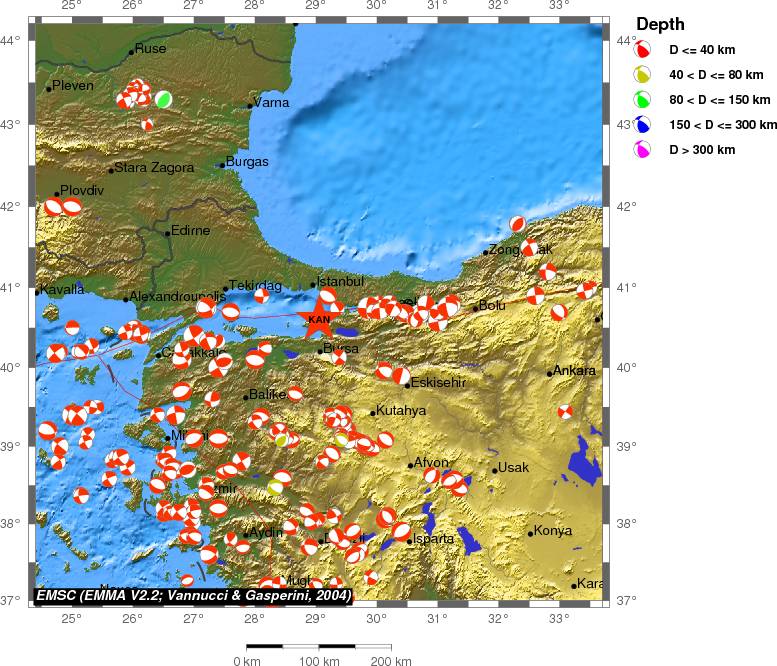Click the Depth legend title
The height and width of the screenshot is (666, 777).
coord(660,24)
